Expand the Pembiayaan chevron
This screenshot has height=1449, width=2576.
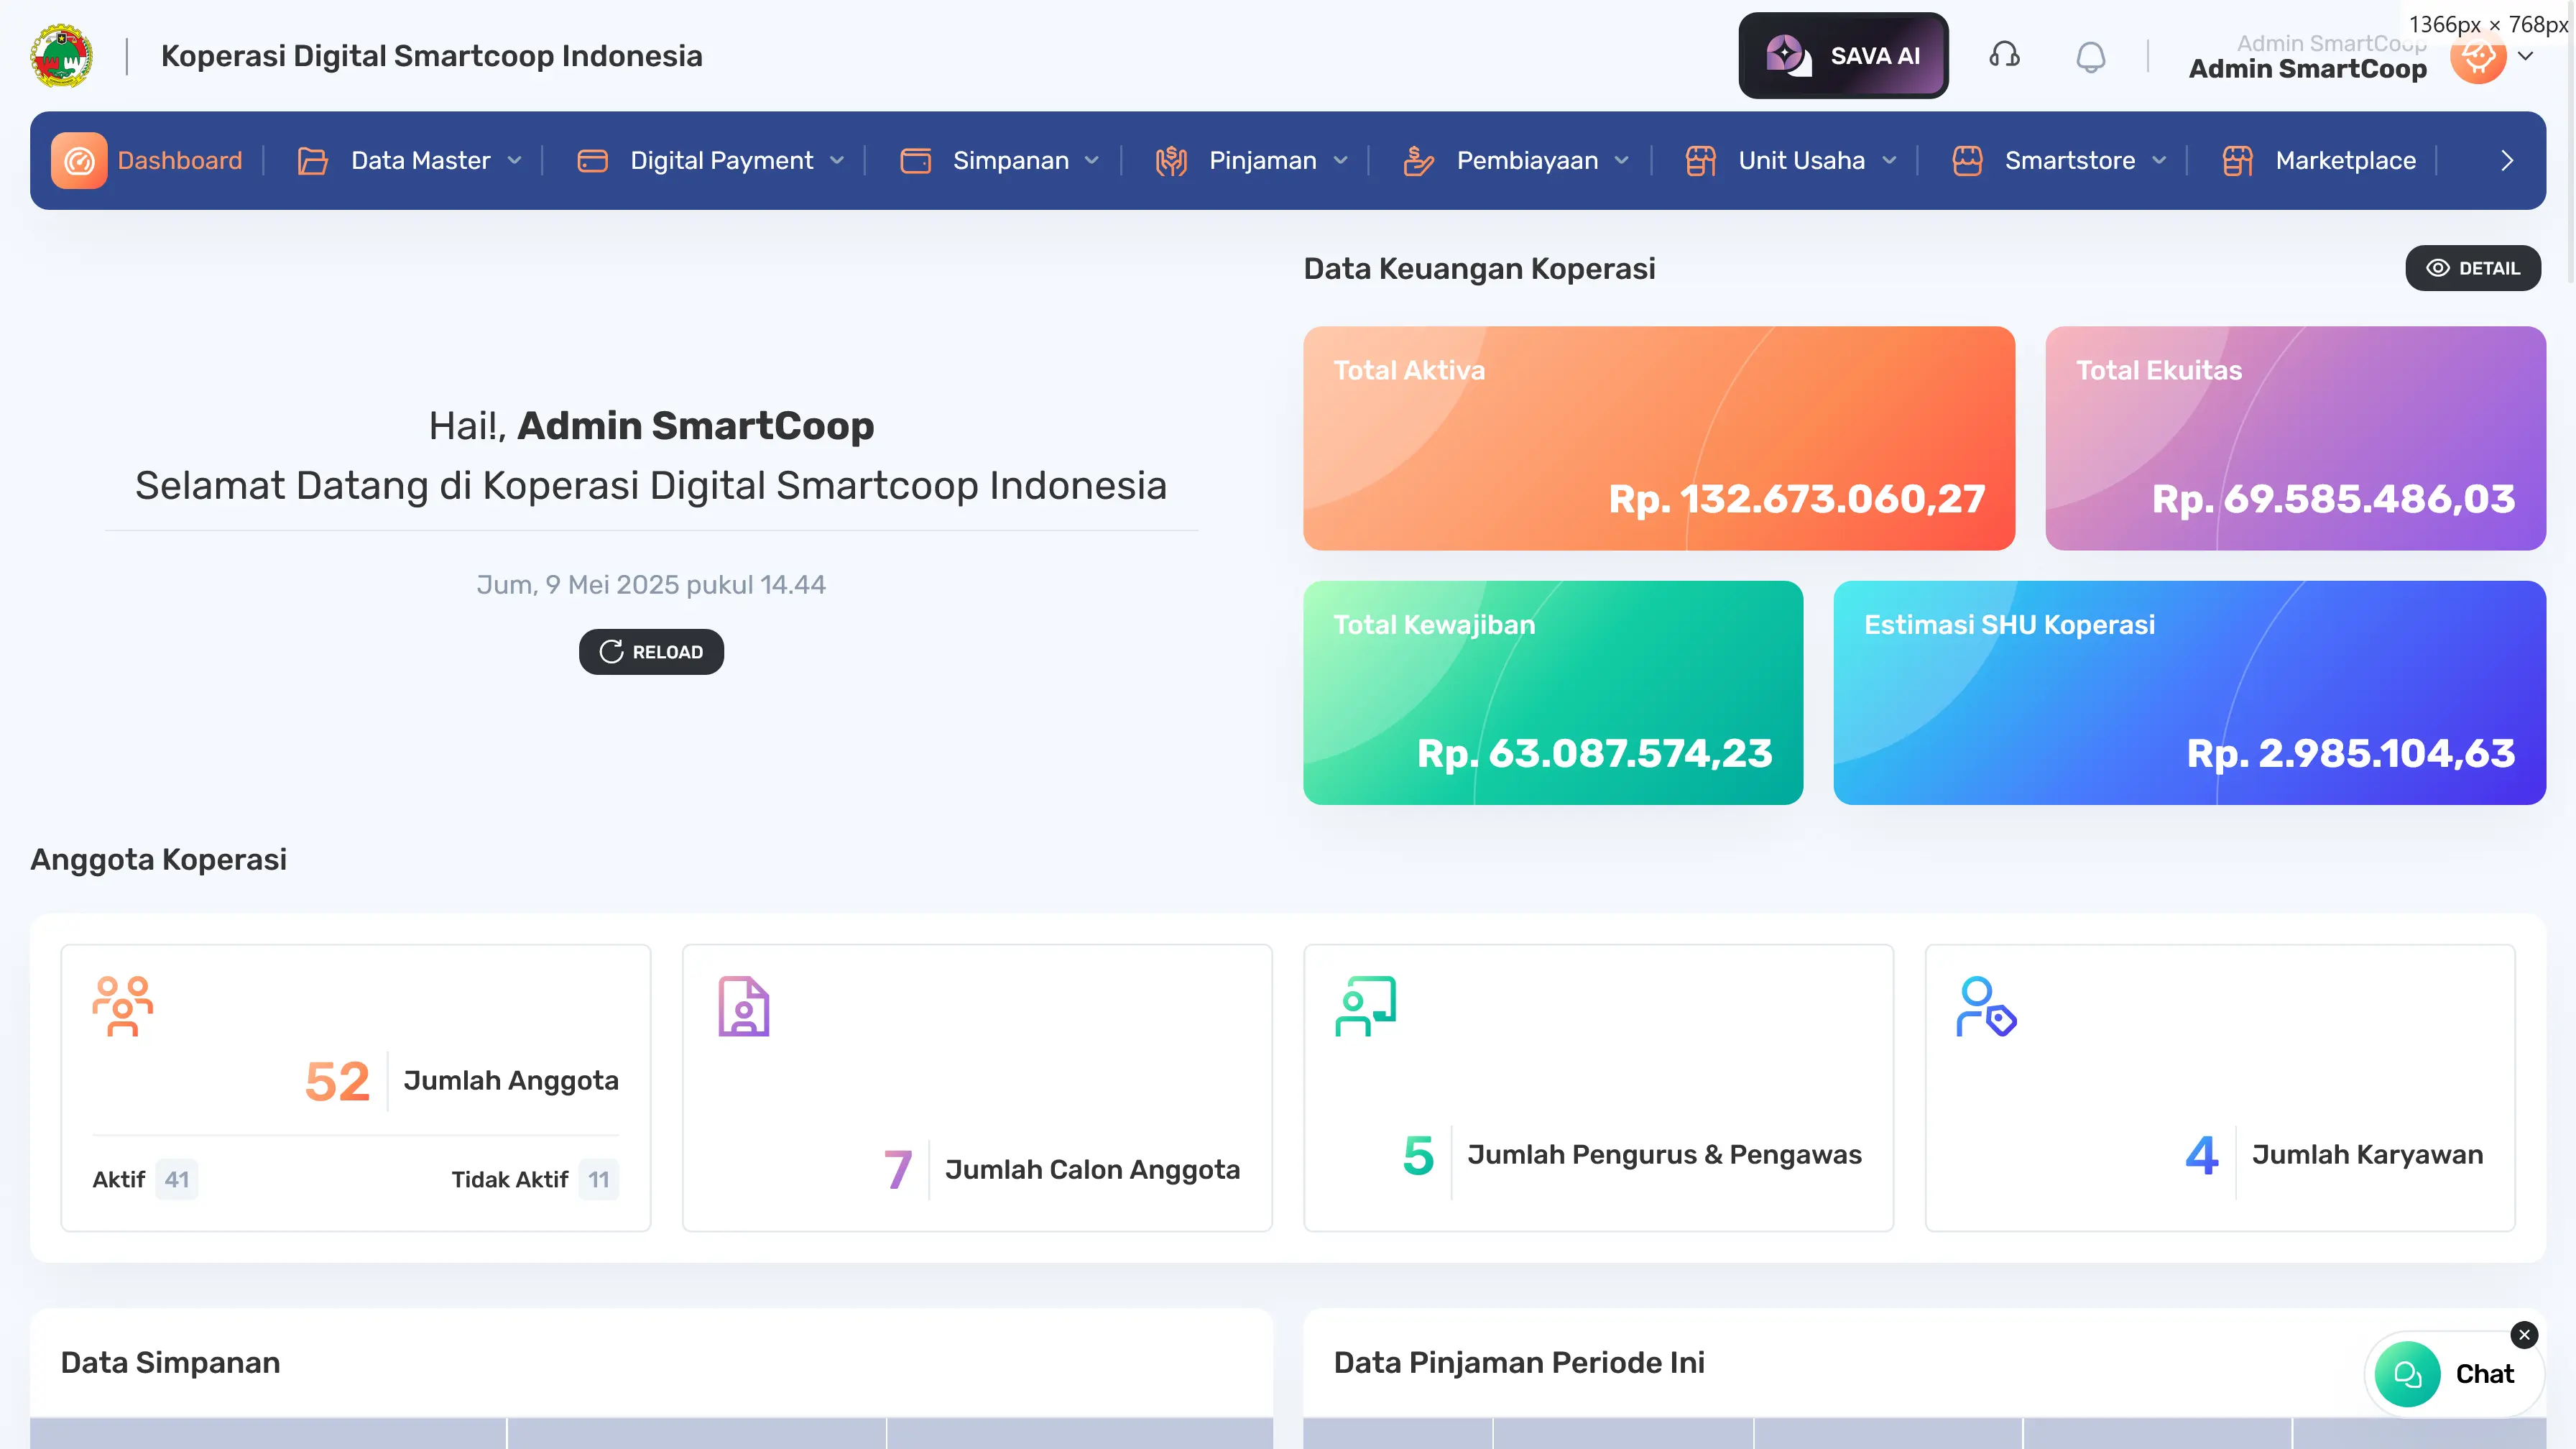(1622, 160)
